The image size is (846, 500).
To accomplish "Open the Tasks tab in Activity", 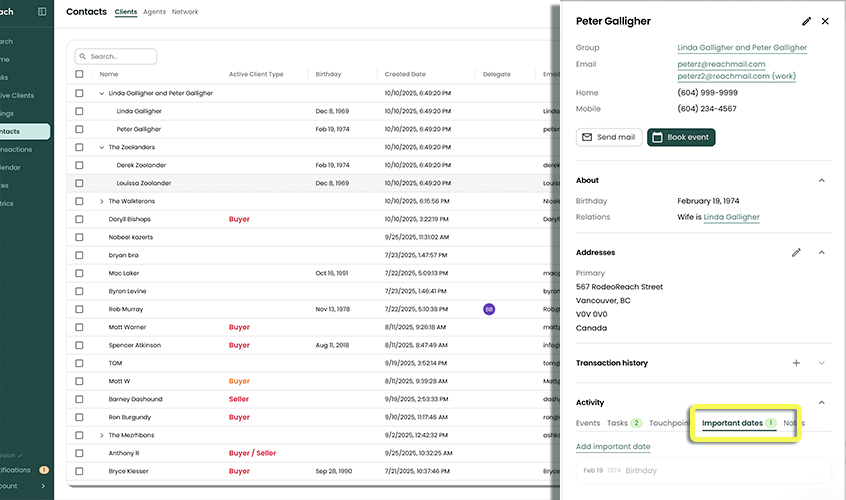I will click(x=617, y=423).
